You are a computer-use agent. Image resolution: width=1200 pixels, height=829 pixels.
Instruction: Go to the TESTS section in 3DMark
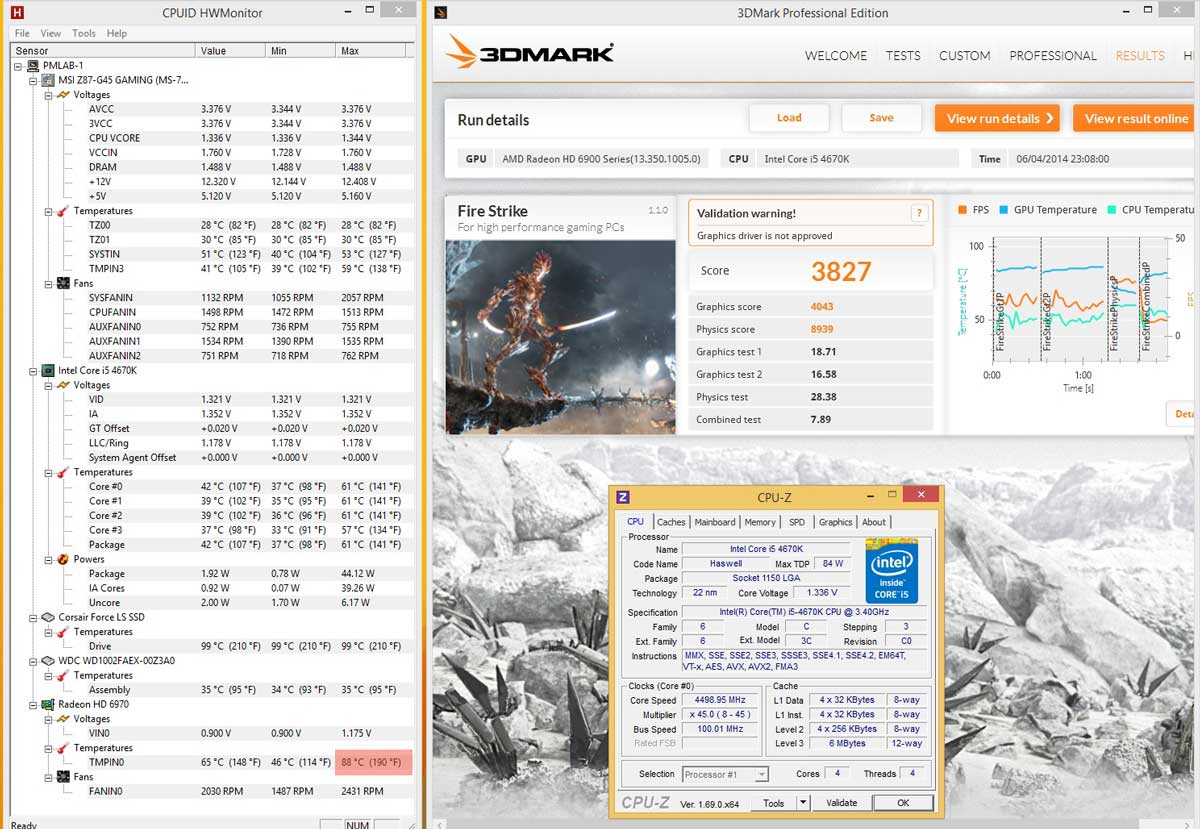pyautogui.click(x=903, y=56)
